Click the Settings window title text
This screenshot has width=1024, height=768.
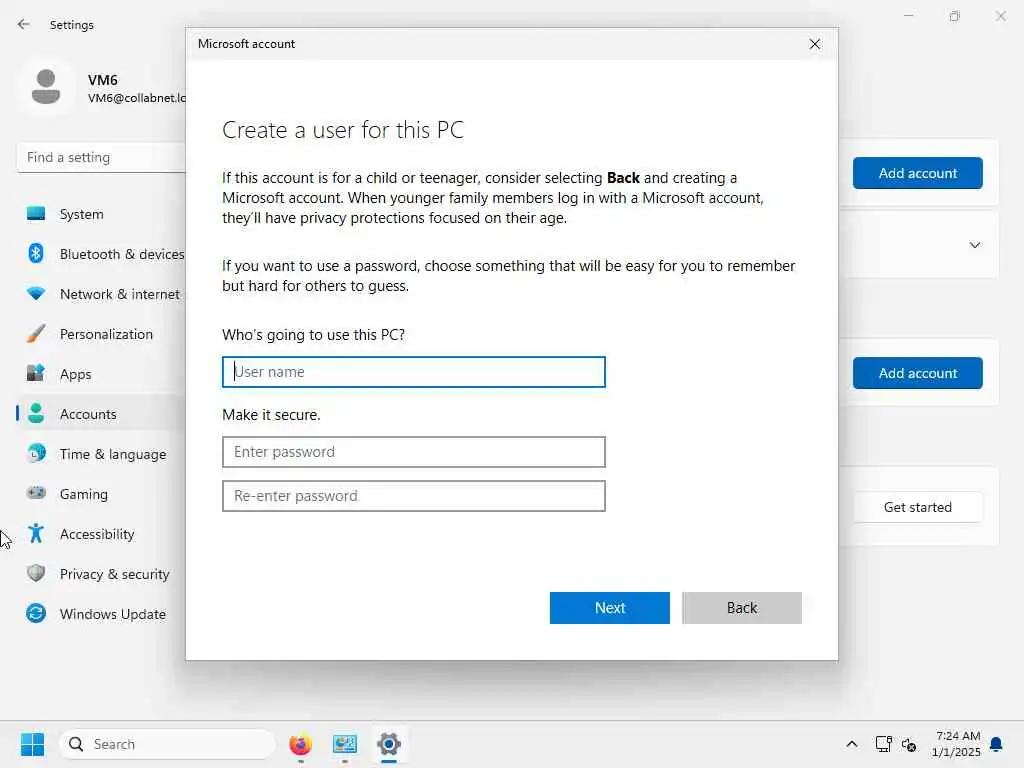(72, 25)
